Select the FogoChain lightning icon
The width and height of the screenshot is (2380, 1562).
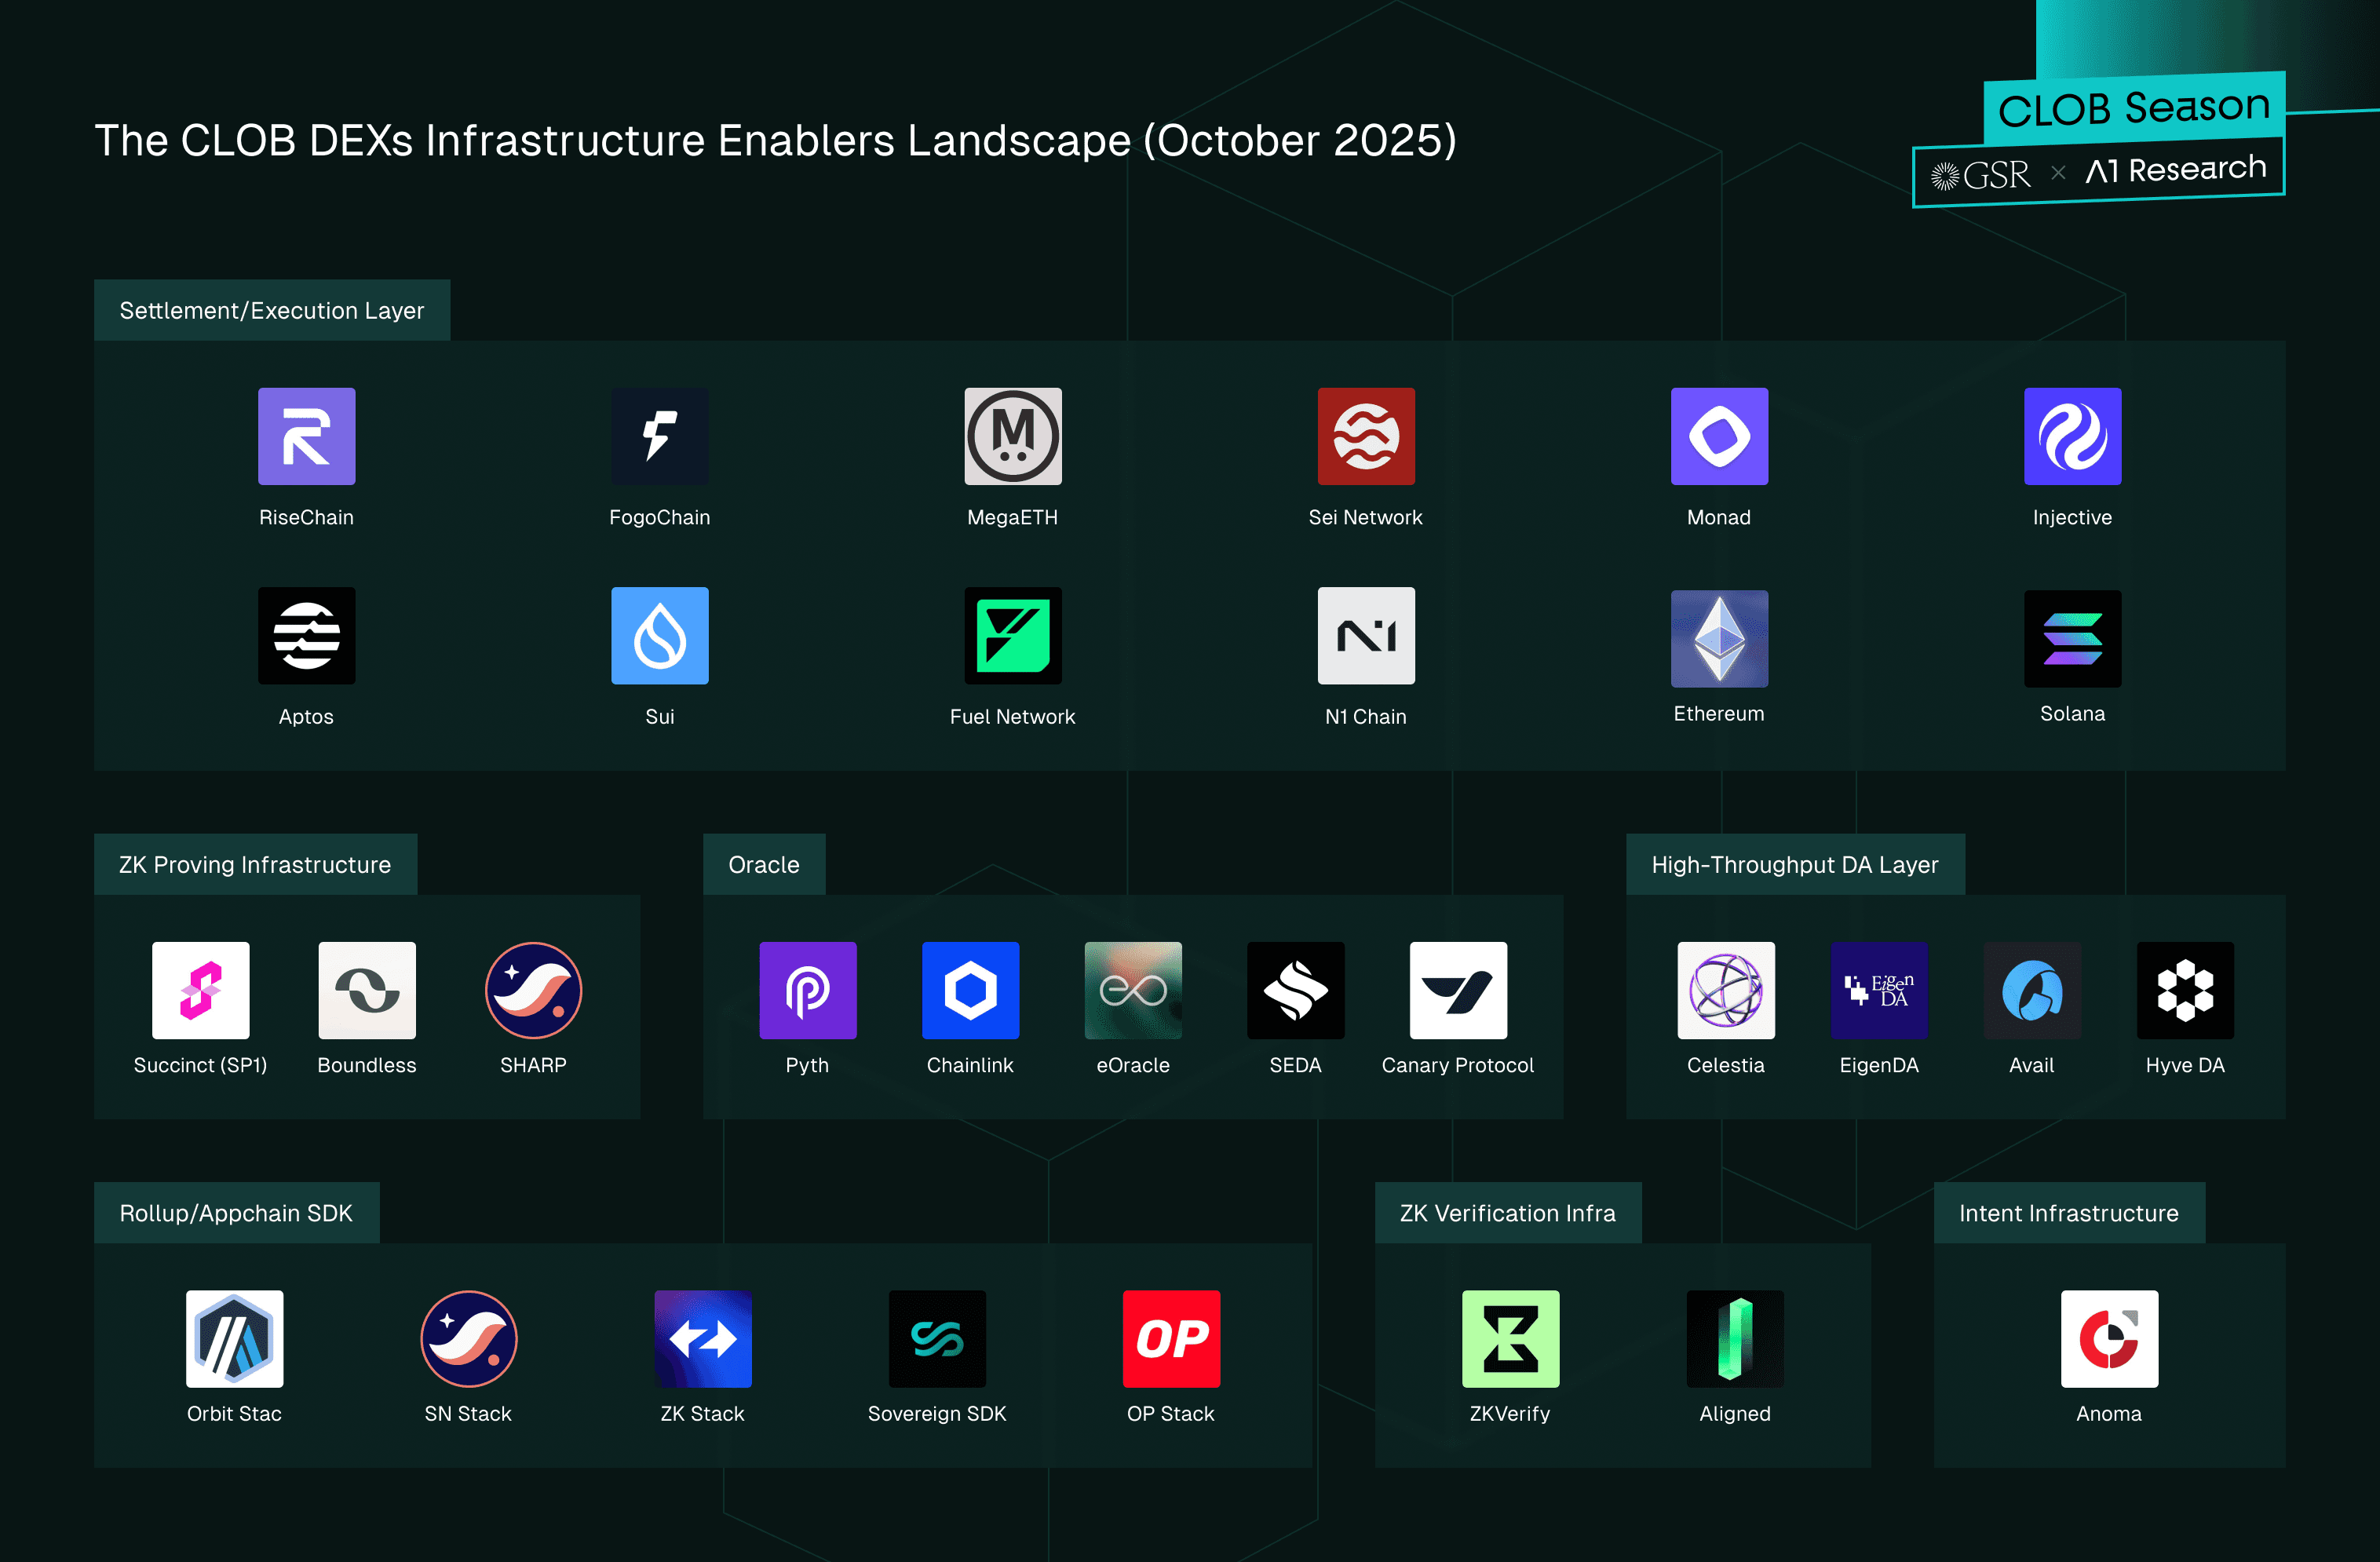[x=660, y=436]
